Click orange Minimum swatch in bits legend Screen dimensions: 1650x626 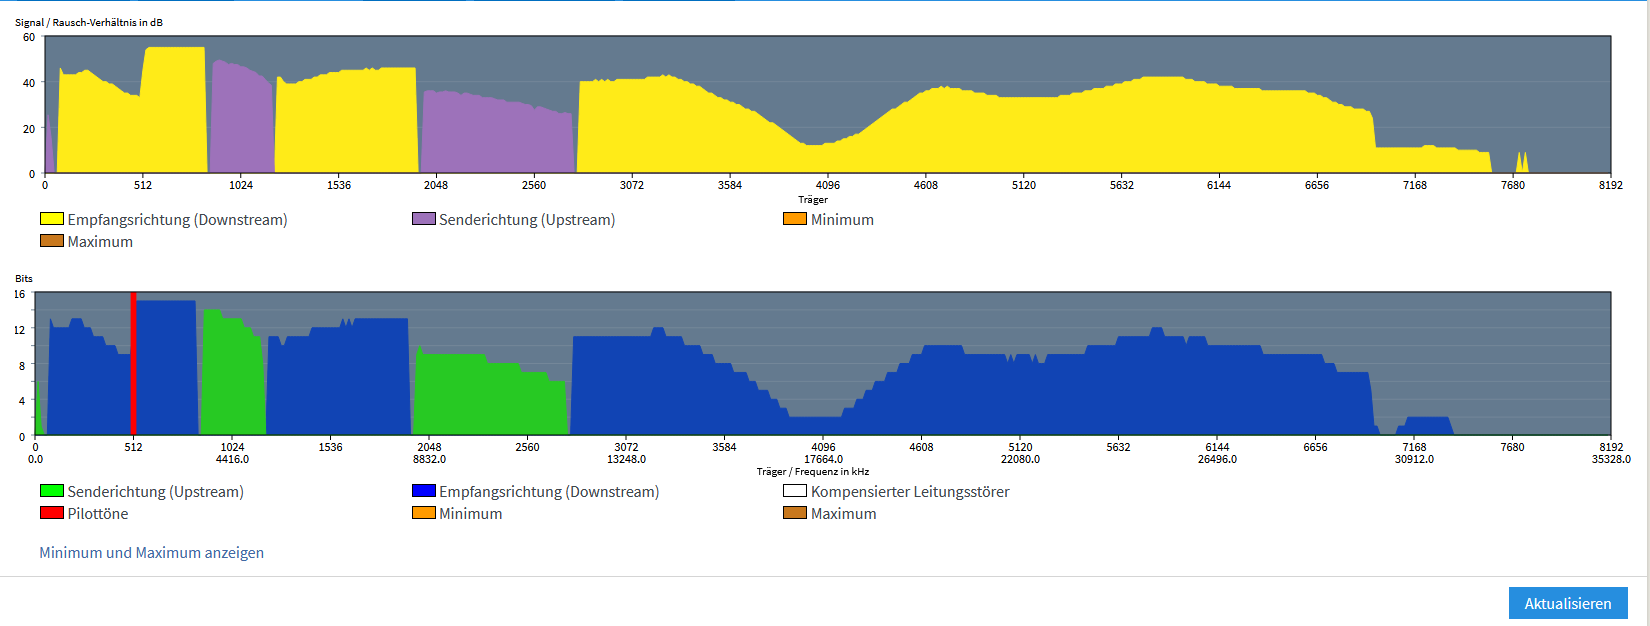coord(424,513)
